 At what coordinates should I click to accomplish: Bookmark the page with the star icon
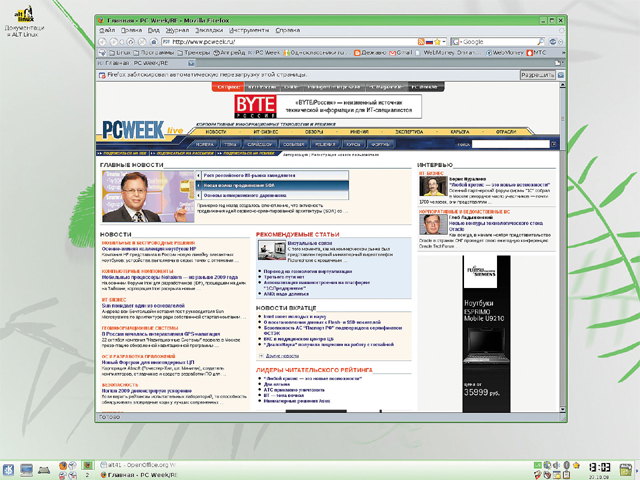point(437,42)
